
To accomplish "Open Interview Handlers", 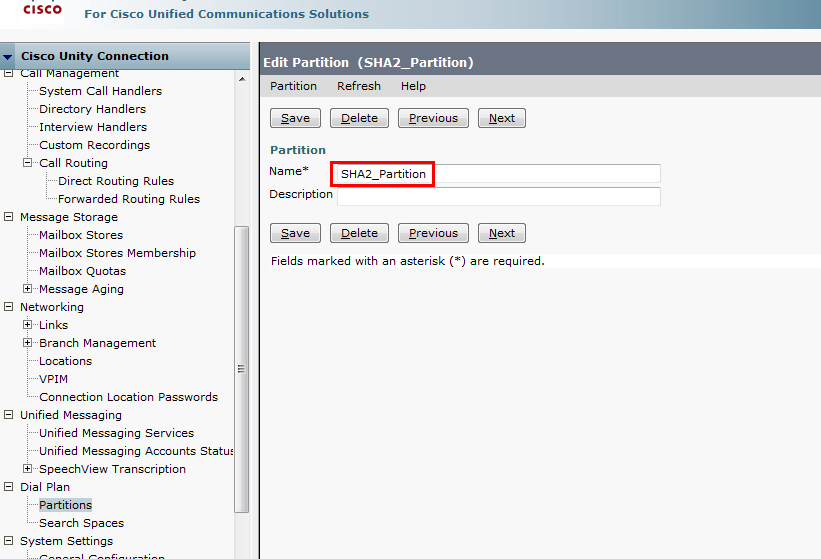I will click(93, 127).
